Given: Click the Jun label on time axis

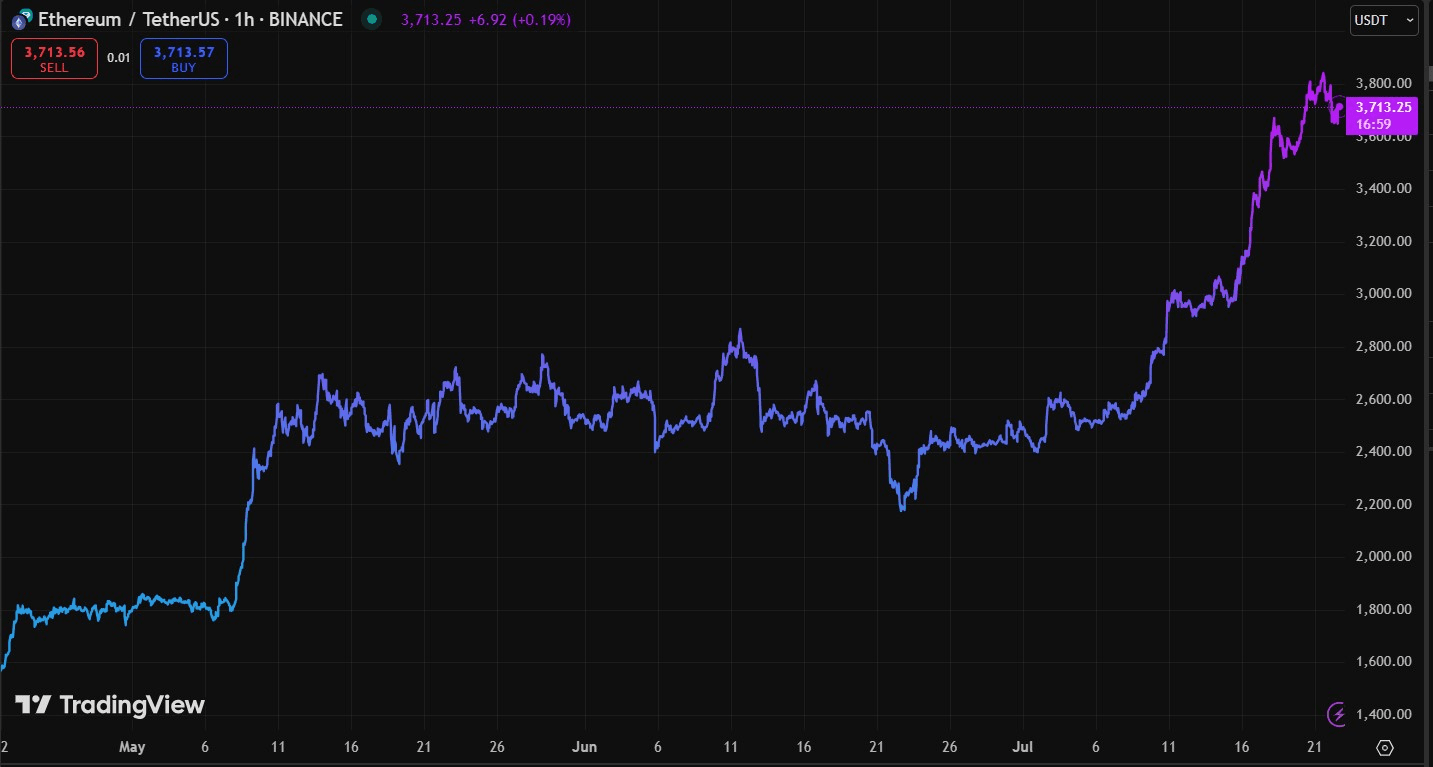Looking at the screenshot, I should (584, 747).
